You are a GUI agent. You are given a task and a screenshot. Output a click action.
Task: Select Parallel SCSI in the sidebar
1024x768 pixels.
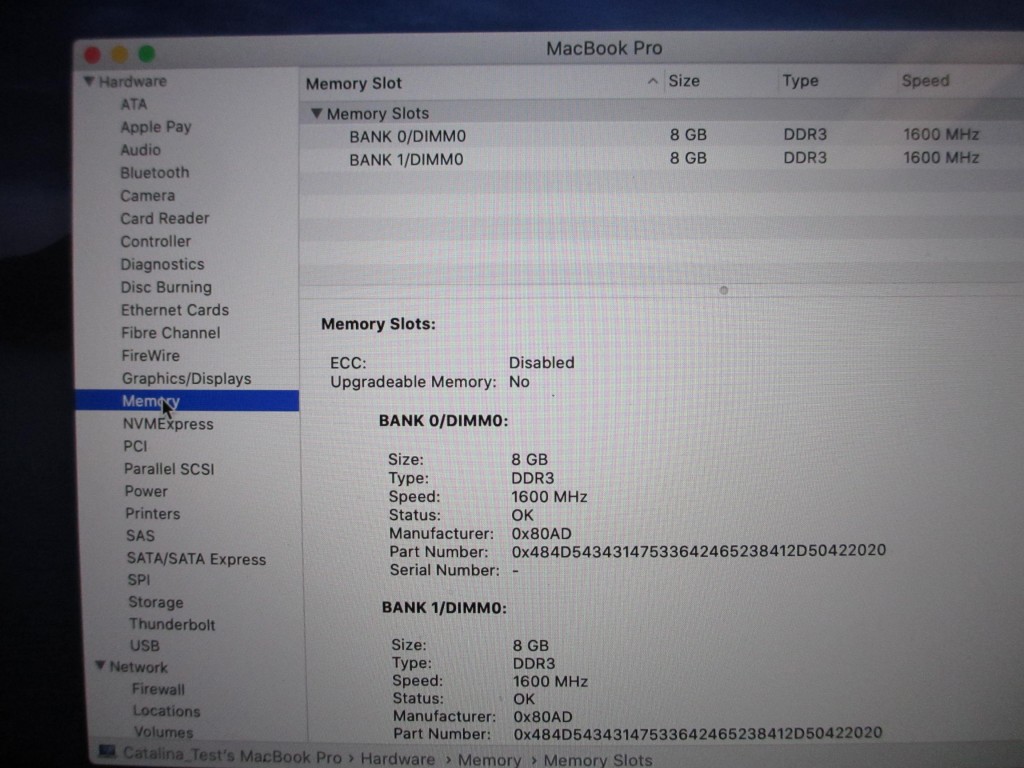(169, 469)
